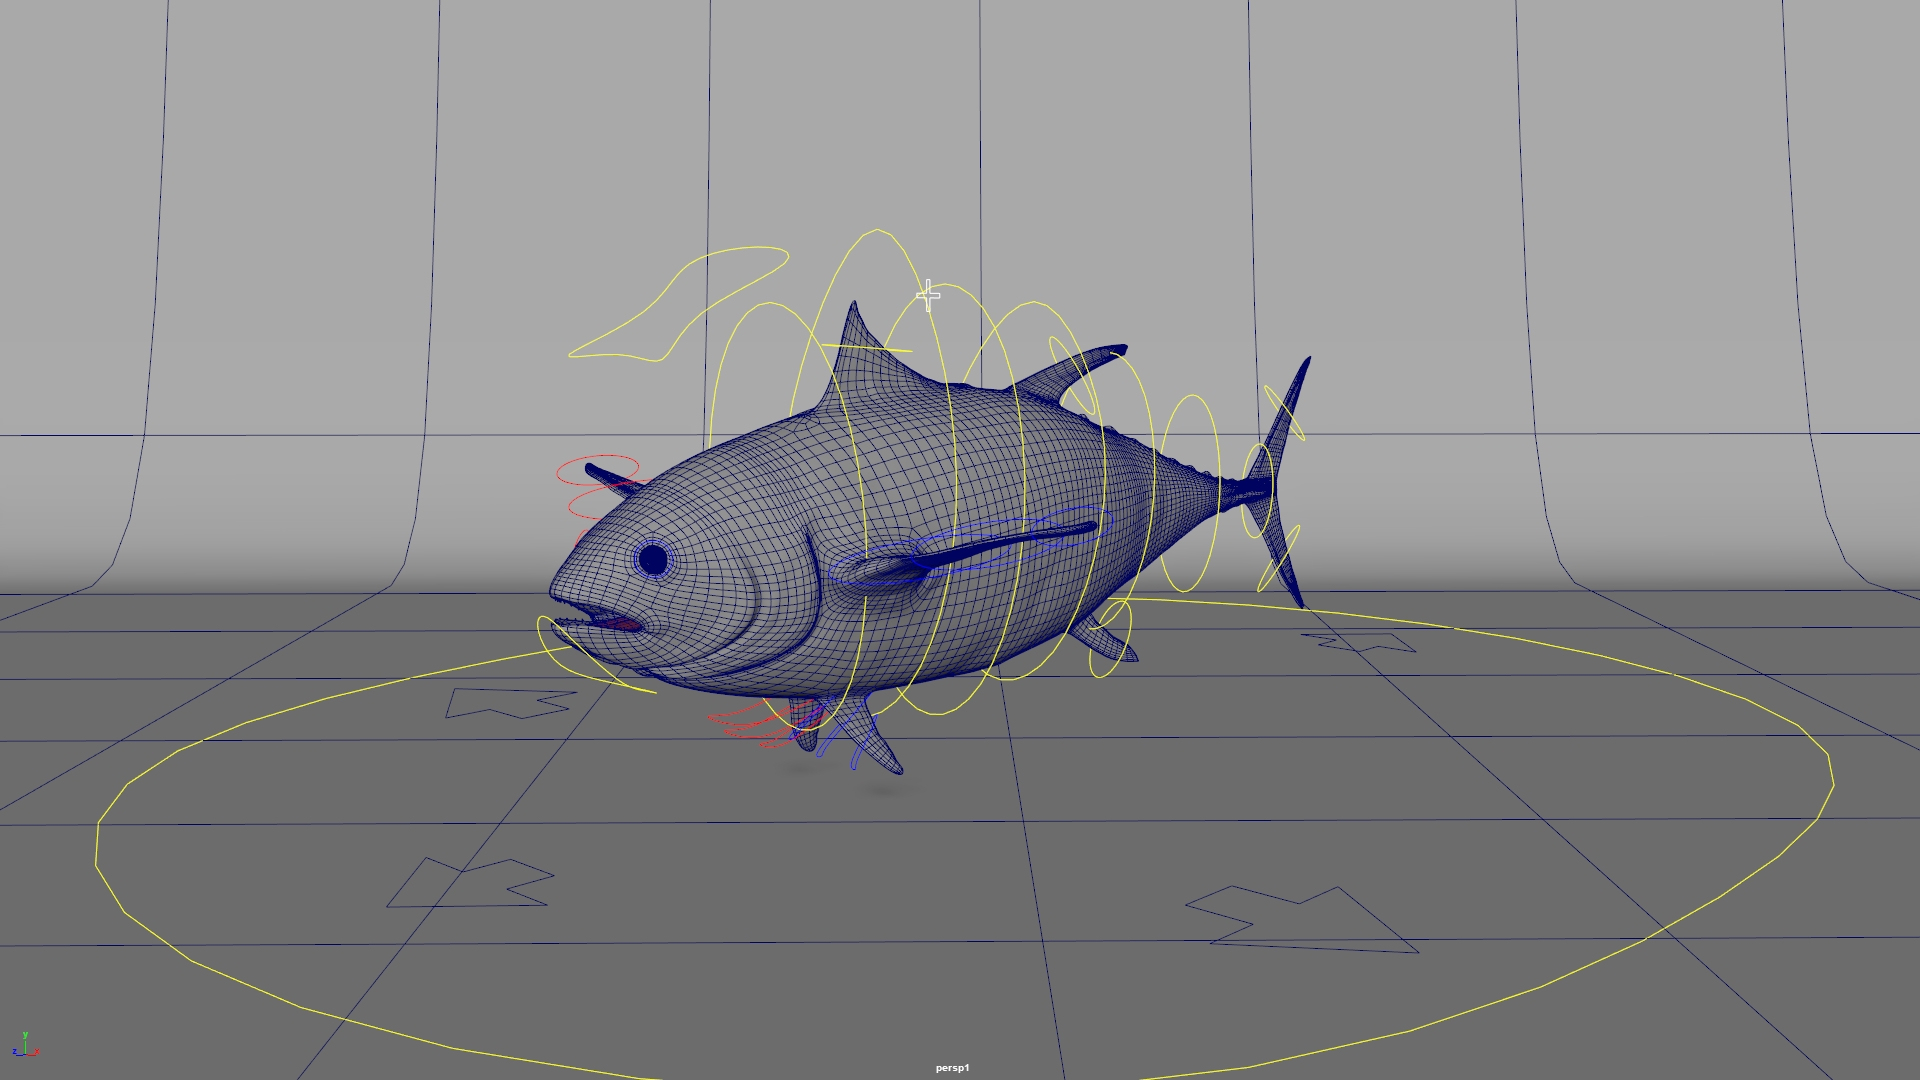The height and width of the screenshot is (1080, 1920).
Task: Click the front-right arrow shape on the floor
Action: click(x=1300, y=918)
